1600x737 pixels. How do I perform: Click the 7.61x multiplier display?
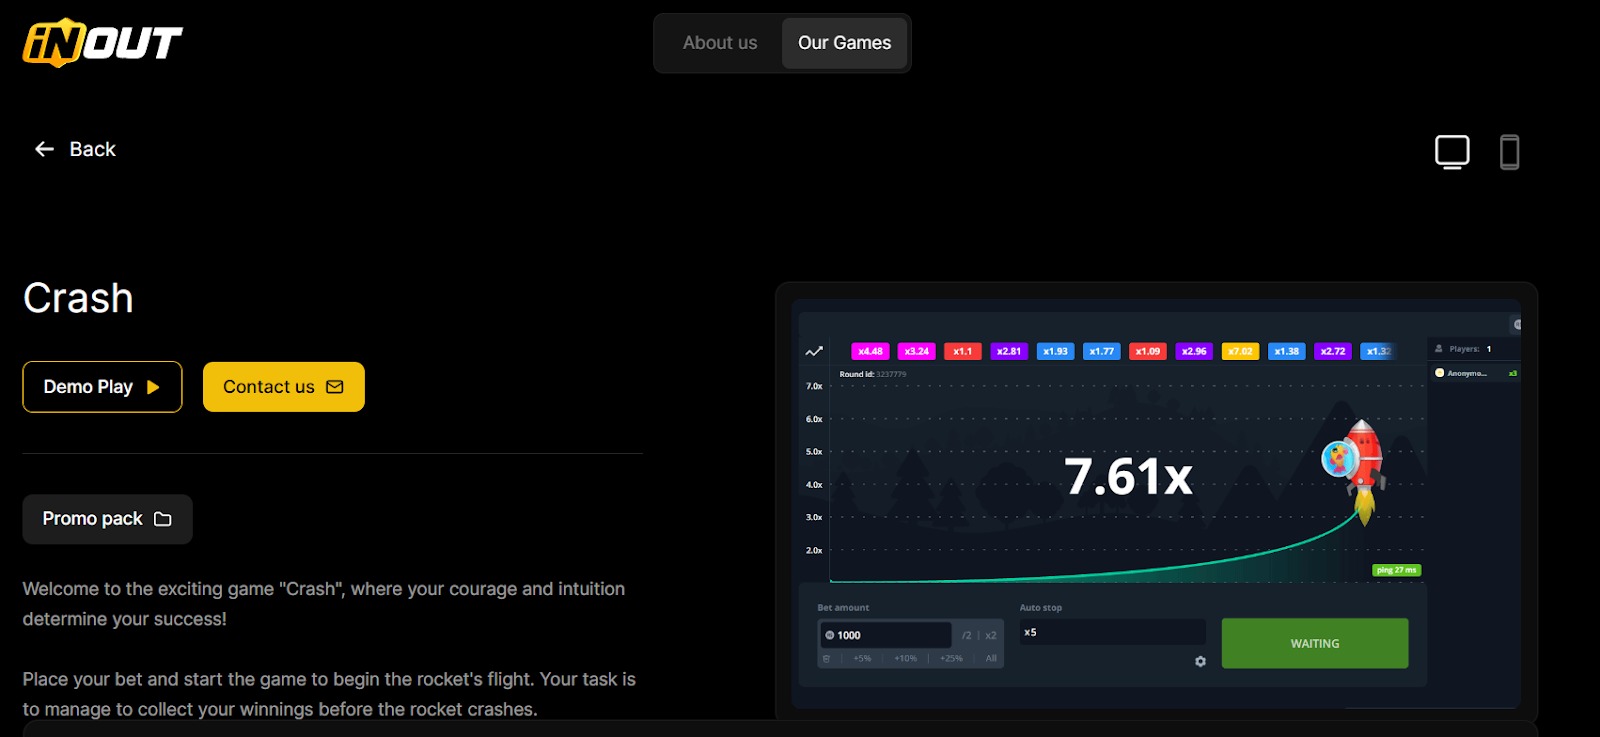tap(1128, 477)
